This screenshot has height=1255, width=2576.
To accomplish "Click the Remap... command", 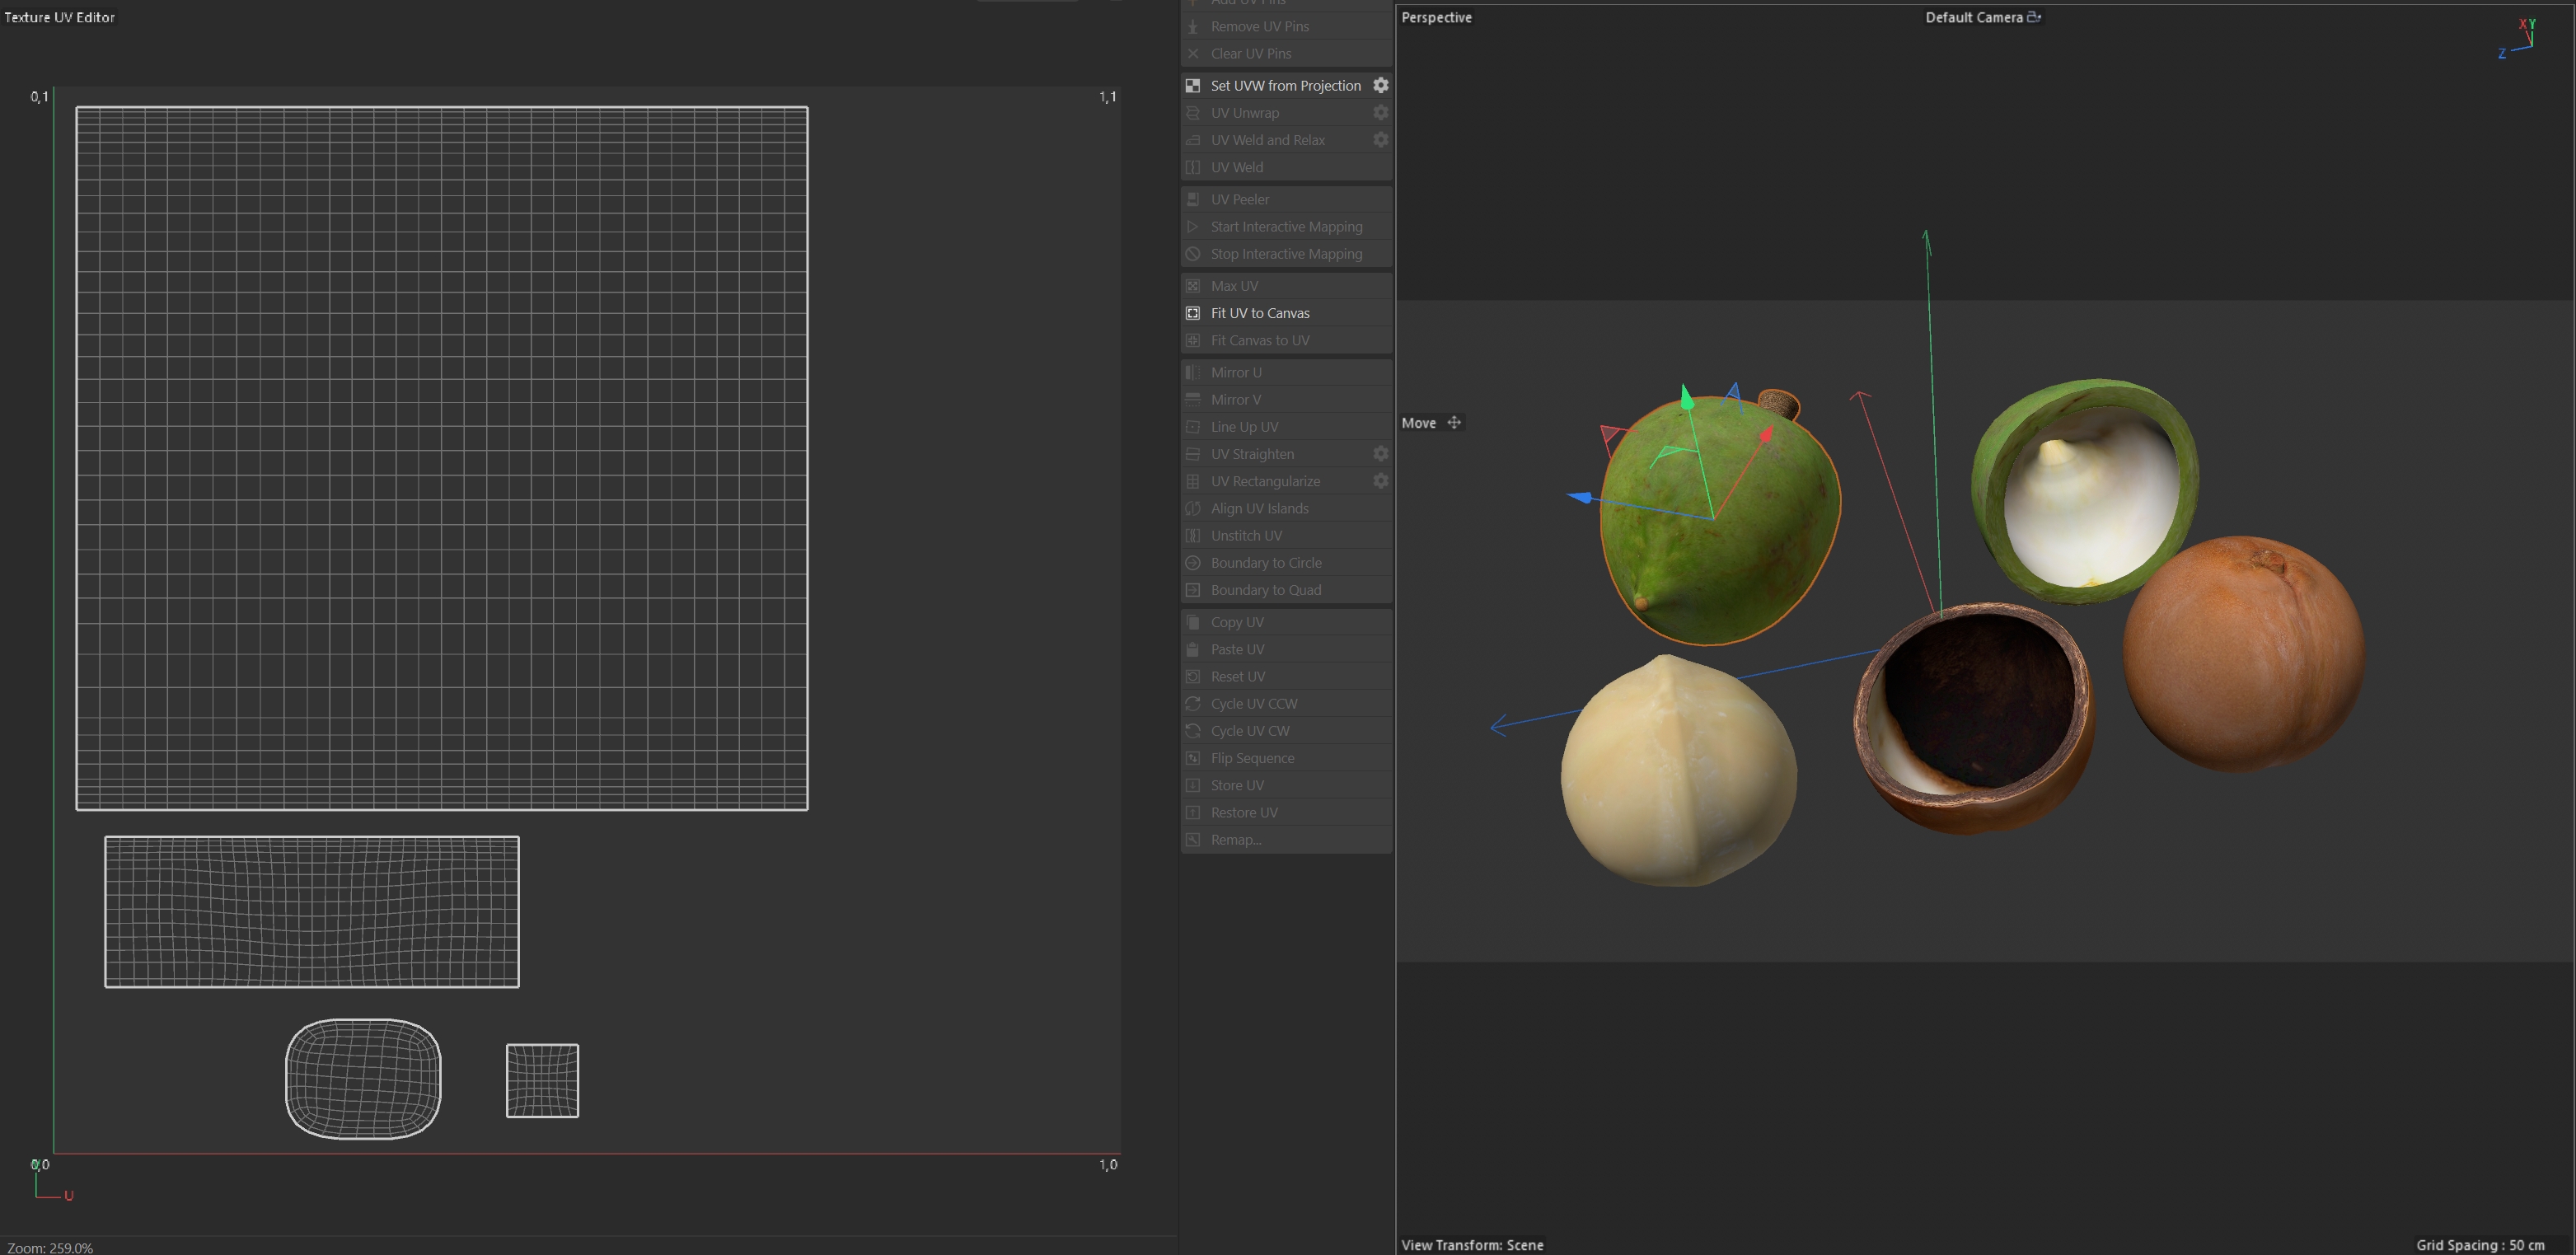I will (1236, 840).
